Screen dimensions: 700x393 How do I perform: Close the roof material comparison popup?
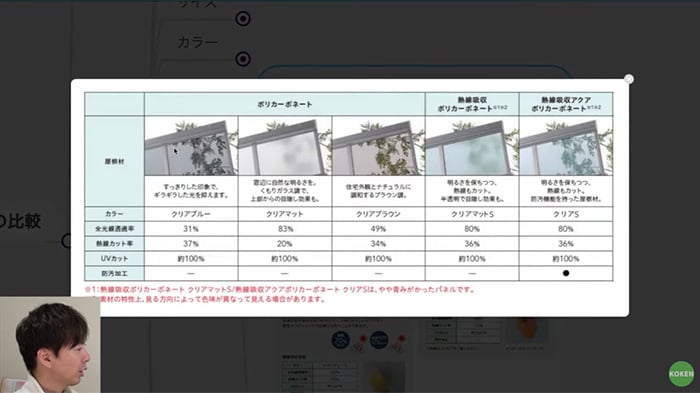click(x=629, y=79)
